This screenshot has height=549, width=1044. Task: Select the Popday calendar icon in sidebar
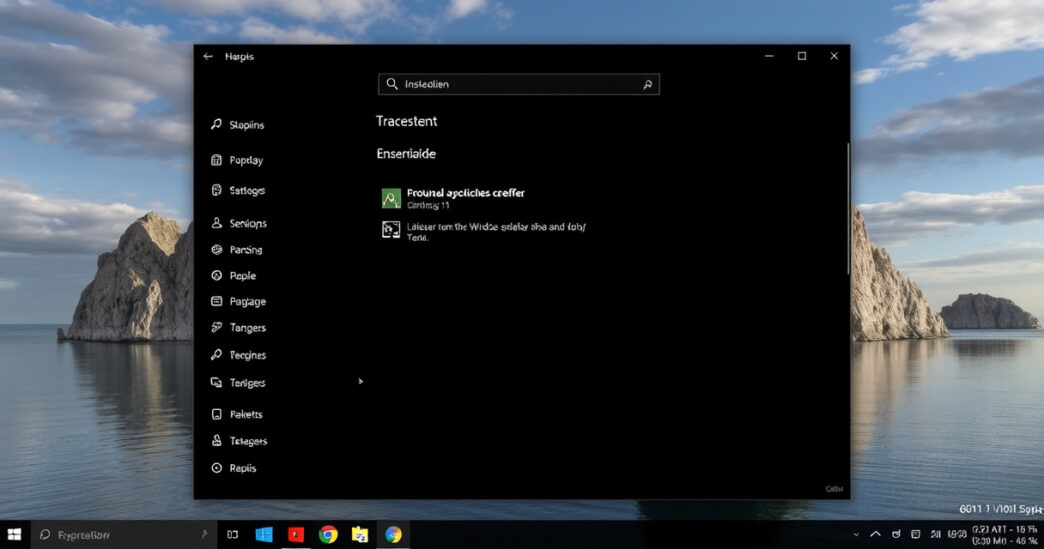point(216,160)
